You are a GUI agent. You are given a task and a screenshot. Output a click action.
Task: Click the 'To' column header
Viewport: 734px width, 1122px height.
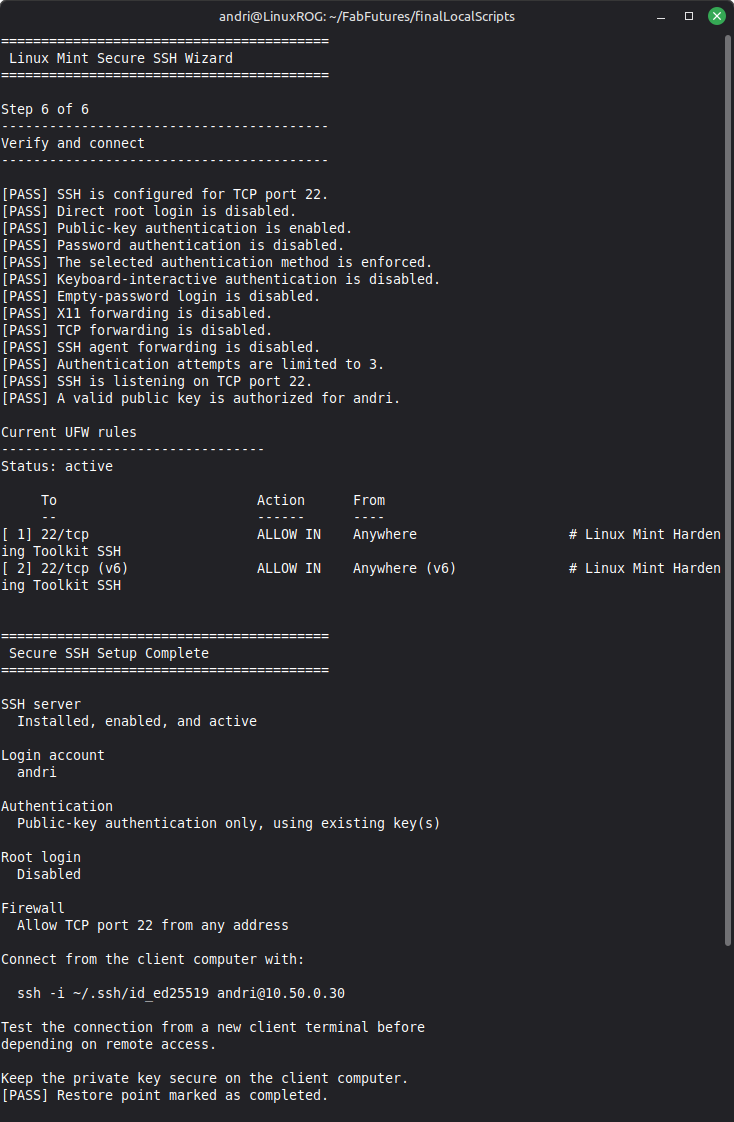click(x=49, y=500)
